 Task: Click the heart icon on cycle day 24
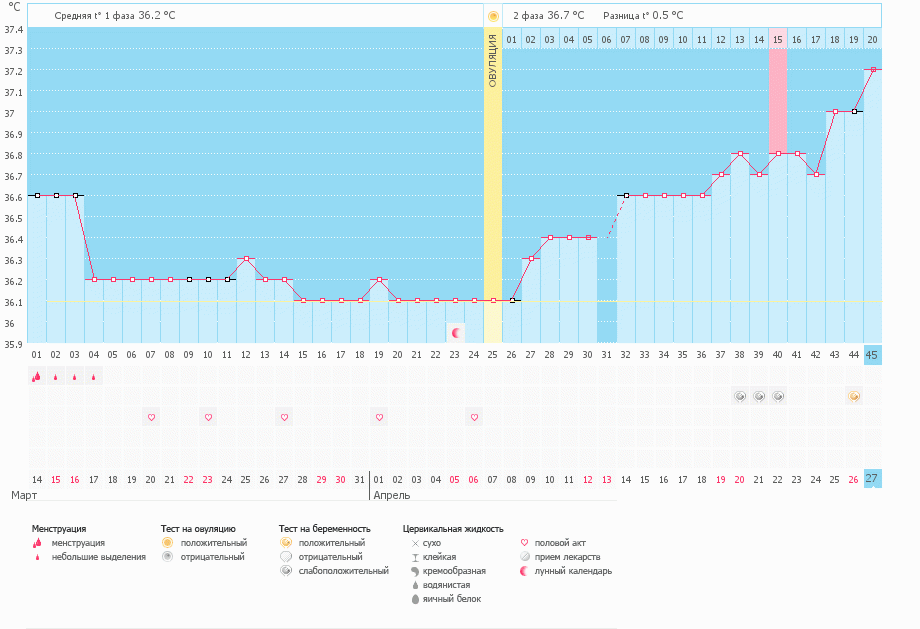[x=475, y=417]
